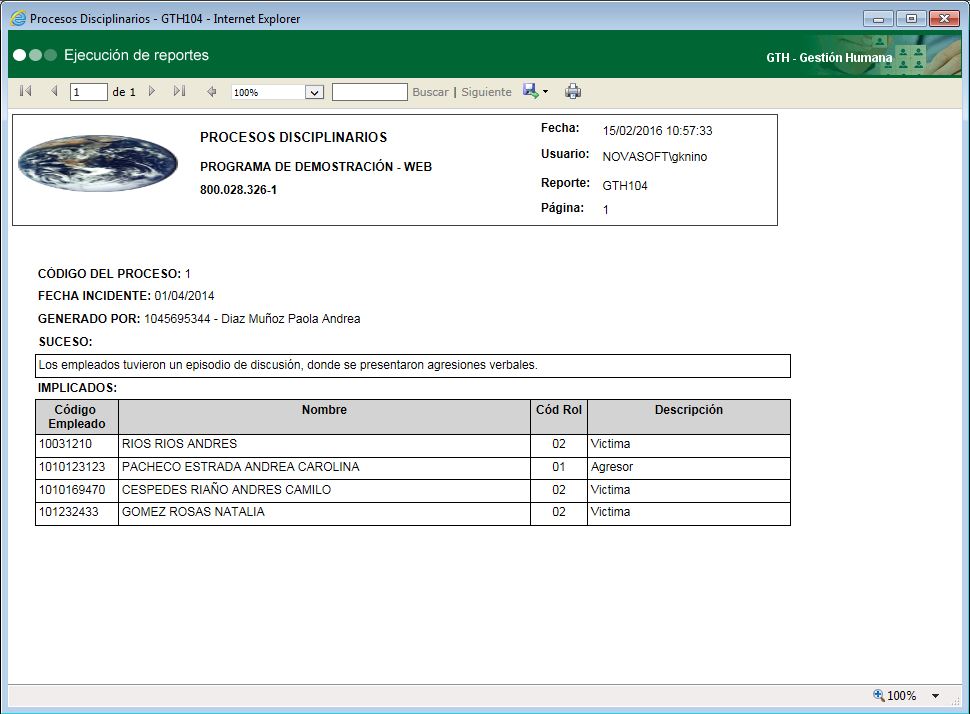Click the Siguiente link
970x714 pixels.
(486, 91)
